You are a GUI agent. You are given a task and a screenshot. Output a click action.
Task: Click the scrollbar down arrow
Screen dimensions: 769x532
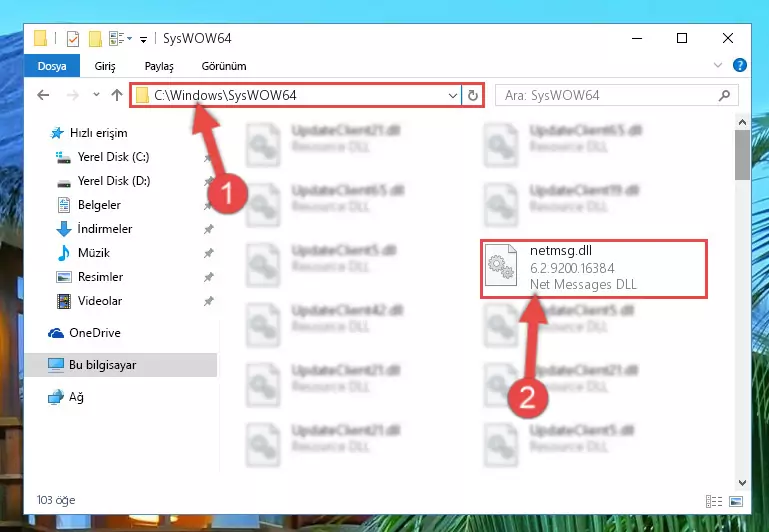(x=742, y=483)
